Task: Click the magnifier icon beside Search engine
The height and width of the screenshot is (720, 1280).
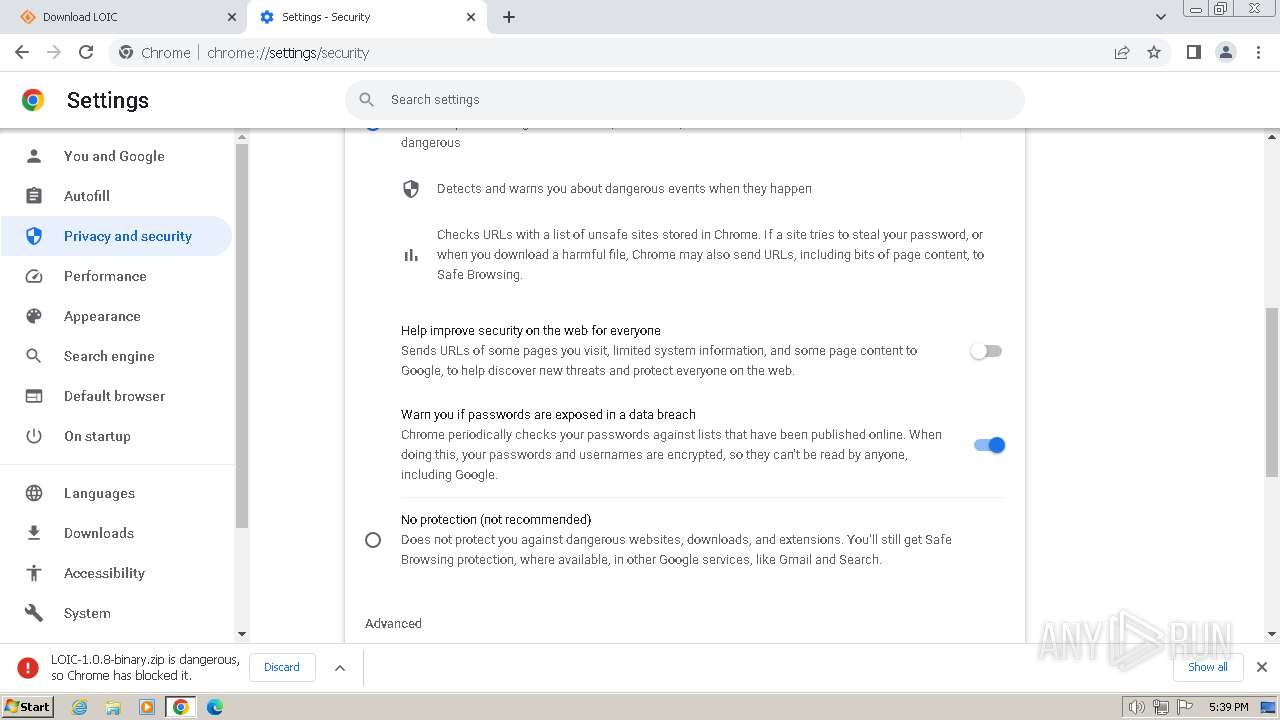Action: (x=34, y=356)
